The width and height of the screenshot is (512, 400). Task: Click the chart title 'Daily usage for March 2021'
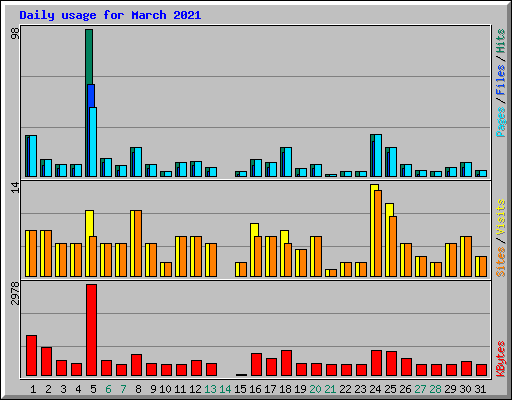coord(110,15)
